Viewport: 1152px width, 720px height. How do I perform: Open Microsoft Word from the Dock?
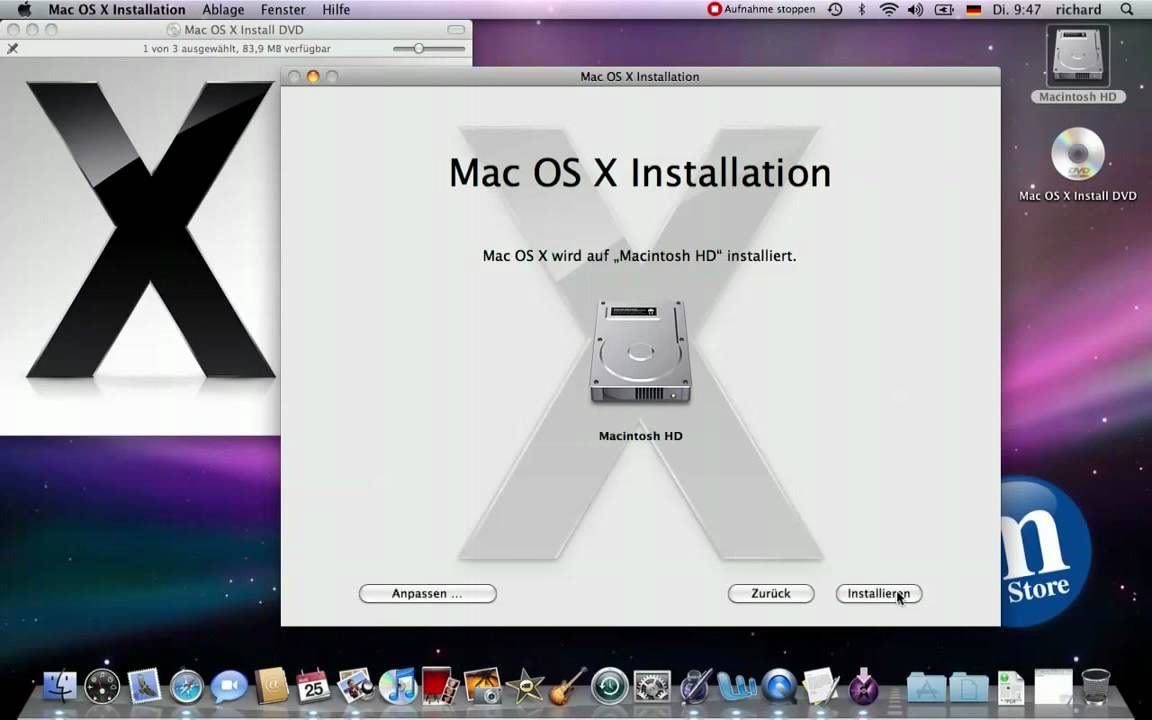click(x=737, y=687)
